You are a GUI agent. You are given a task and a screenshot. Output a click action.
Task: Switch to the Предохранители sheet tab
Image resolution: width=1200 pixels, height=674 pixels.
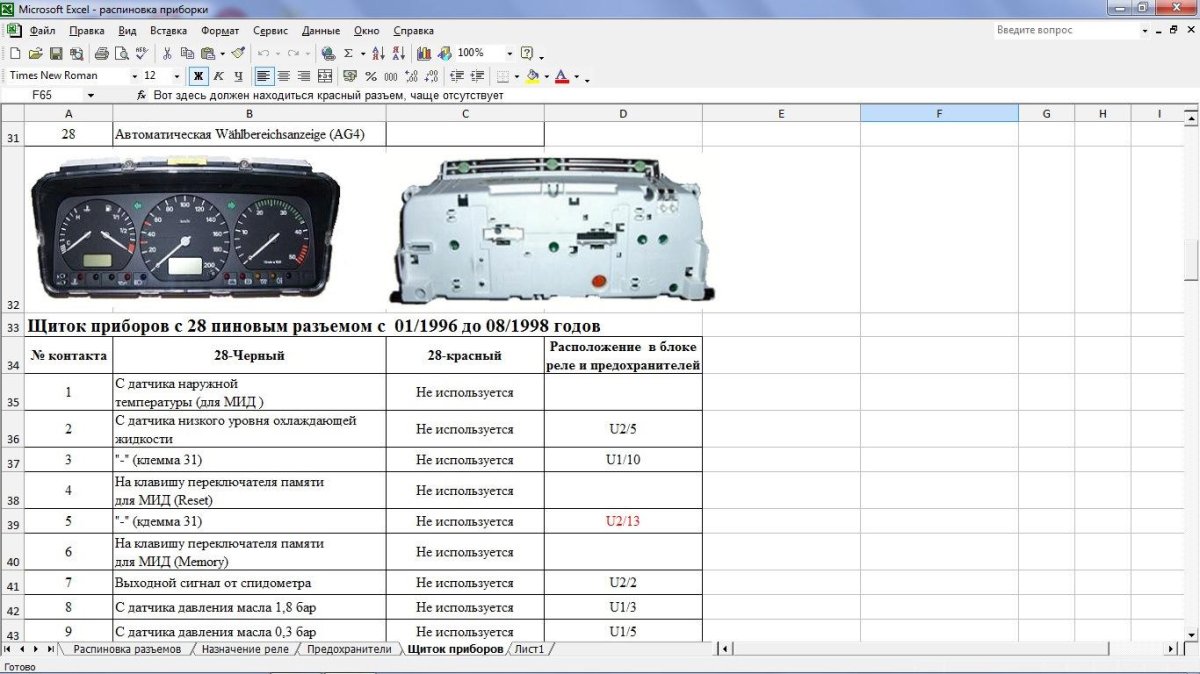click(x=349, y=649)
